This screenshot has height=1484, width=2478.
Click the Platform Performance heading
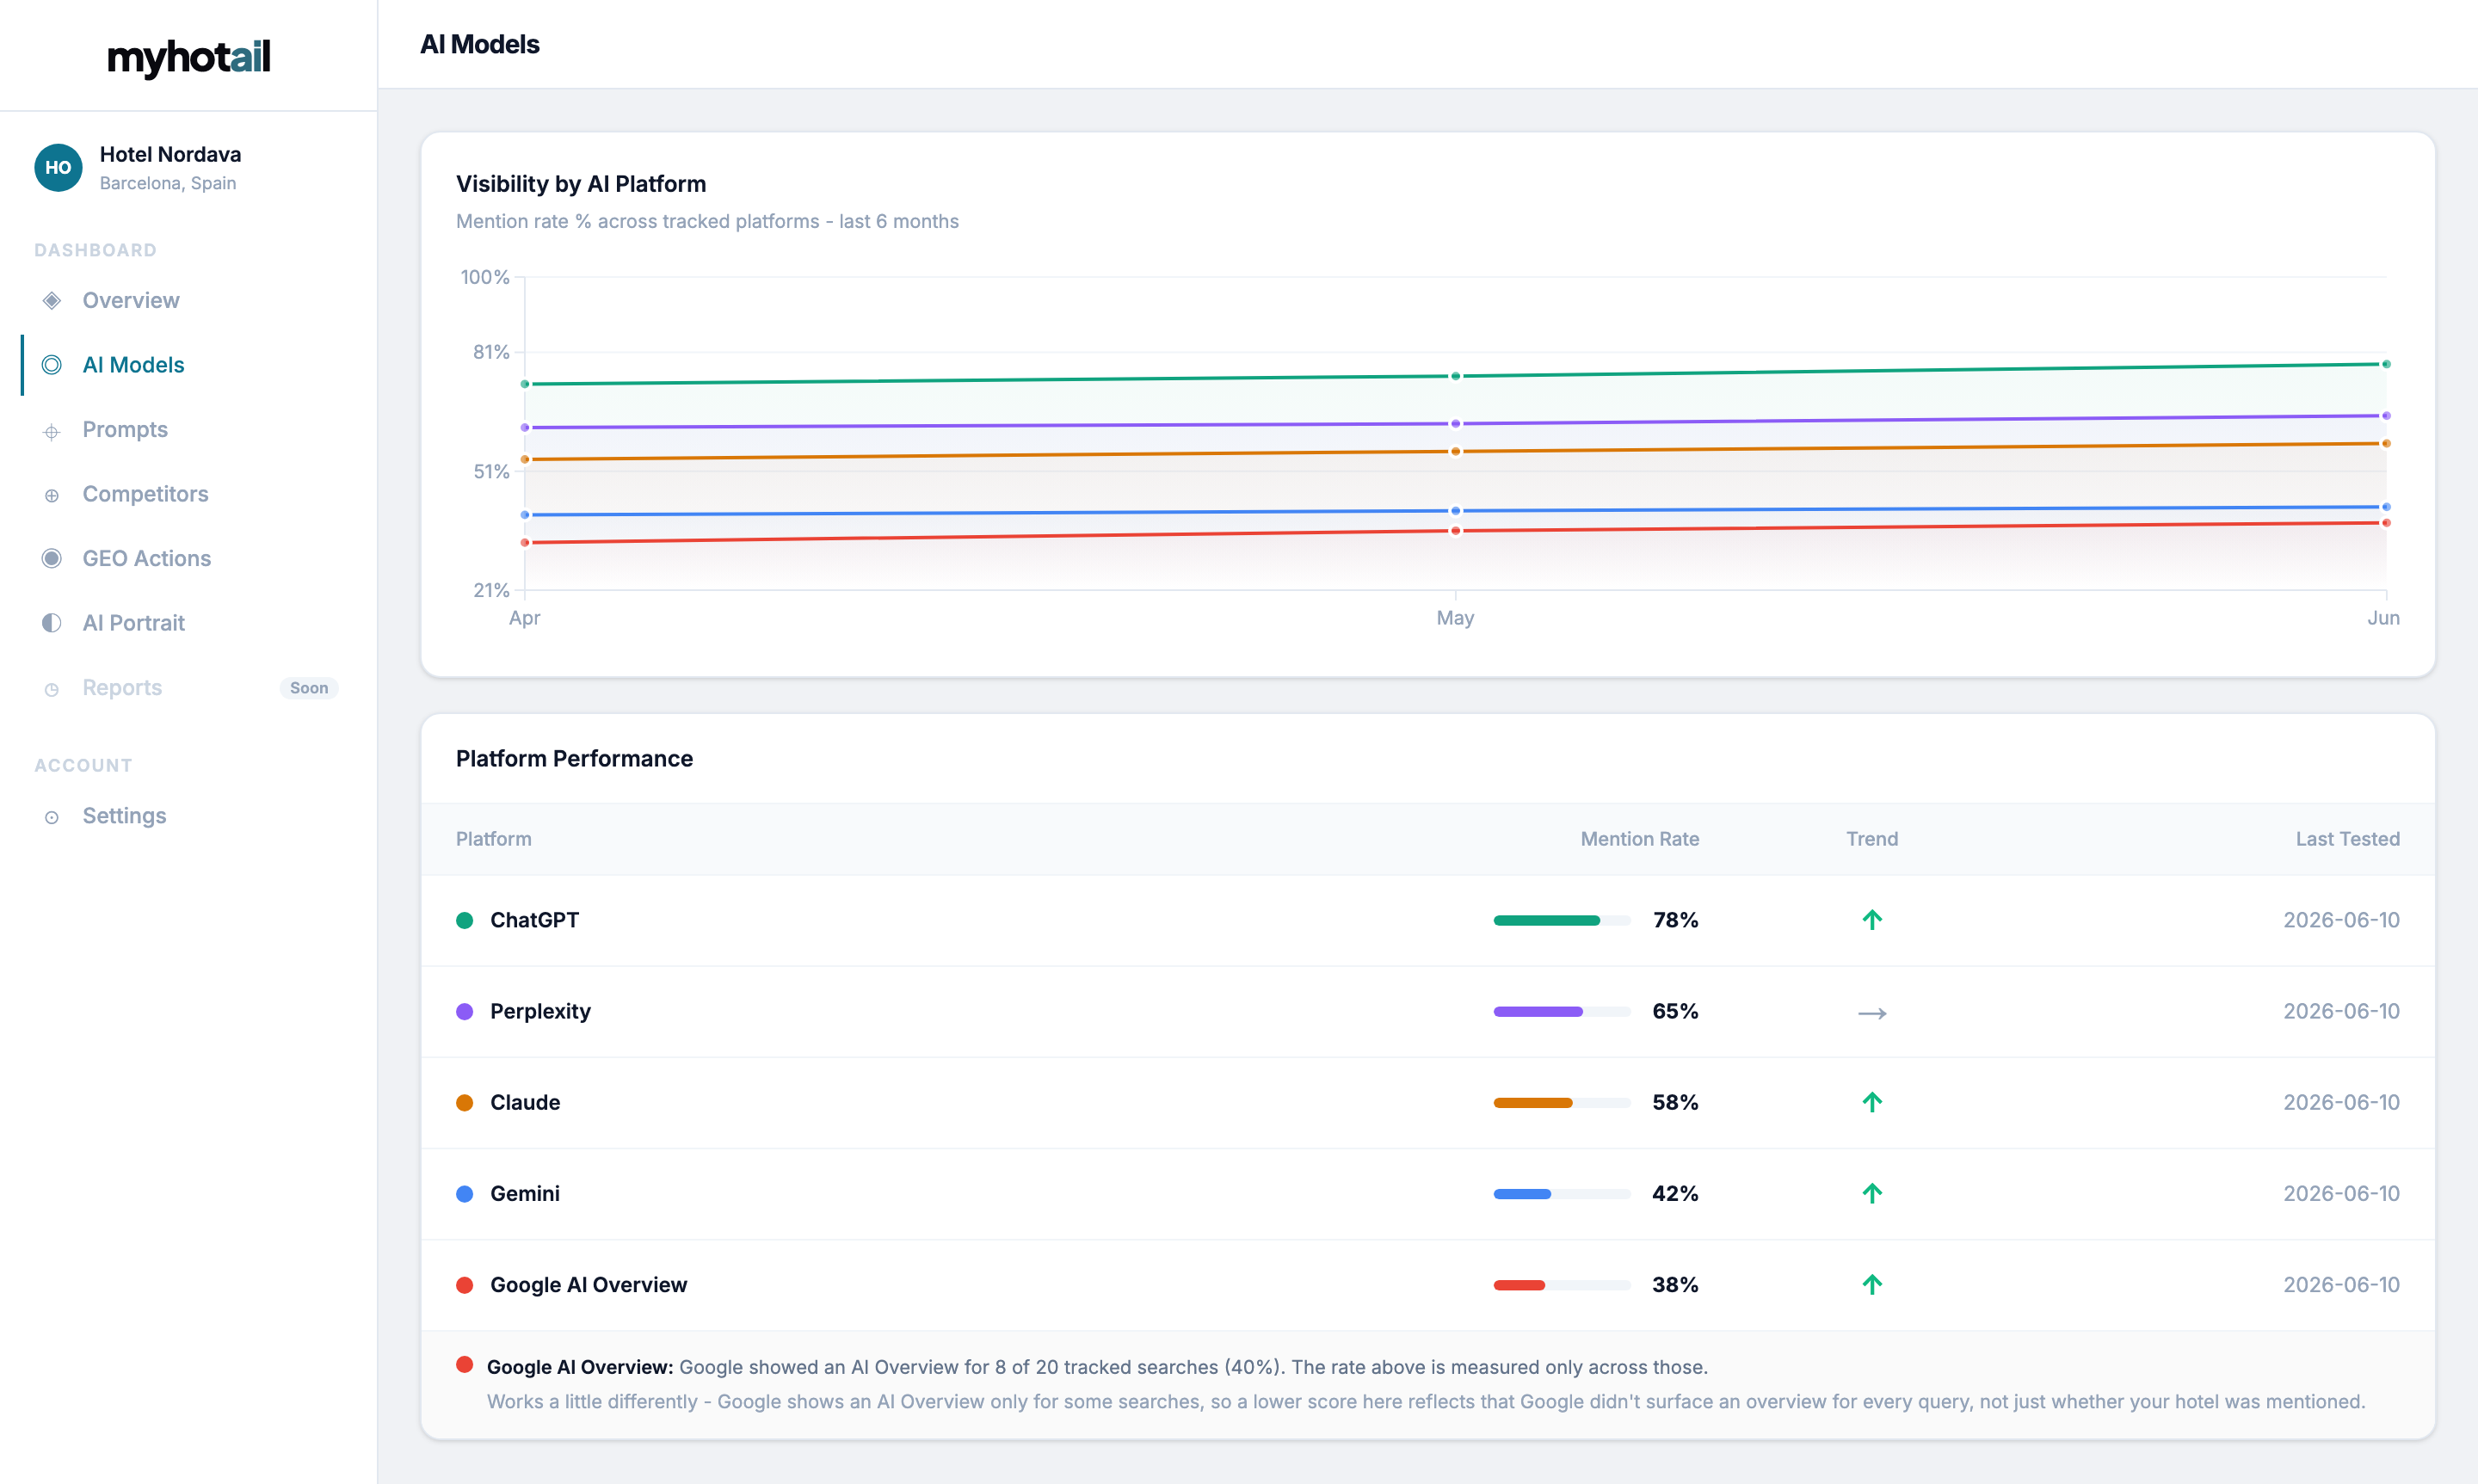tap(574, 759)
